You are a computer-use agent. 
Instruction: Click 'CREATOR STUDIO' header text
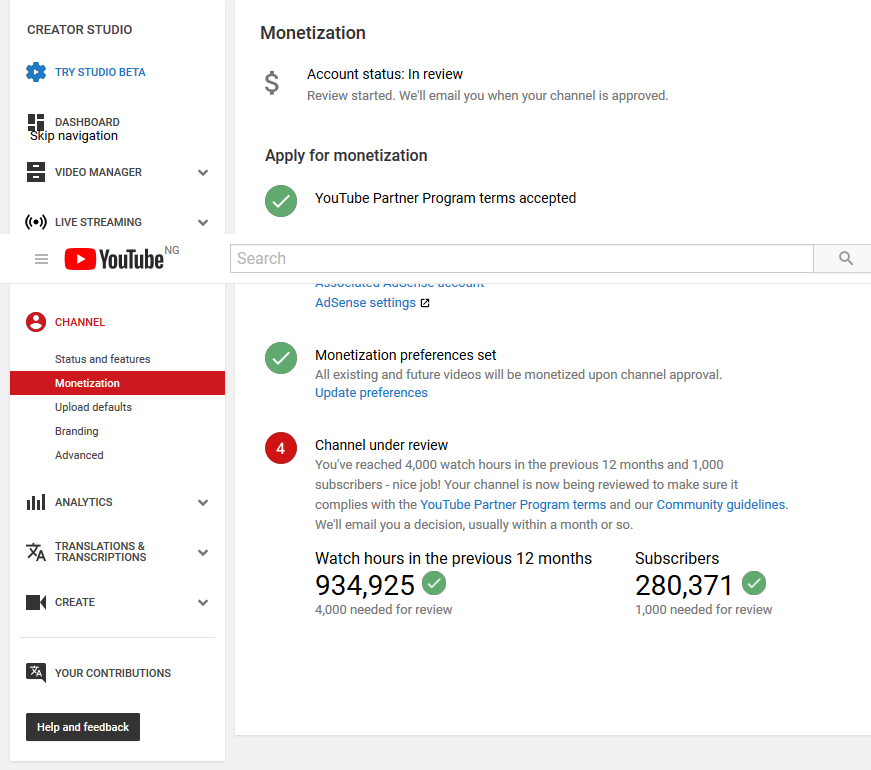coord(80,30)
